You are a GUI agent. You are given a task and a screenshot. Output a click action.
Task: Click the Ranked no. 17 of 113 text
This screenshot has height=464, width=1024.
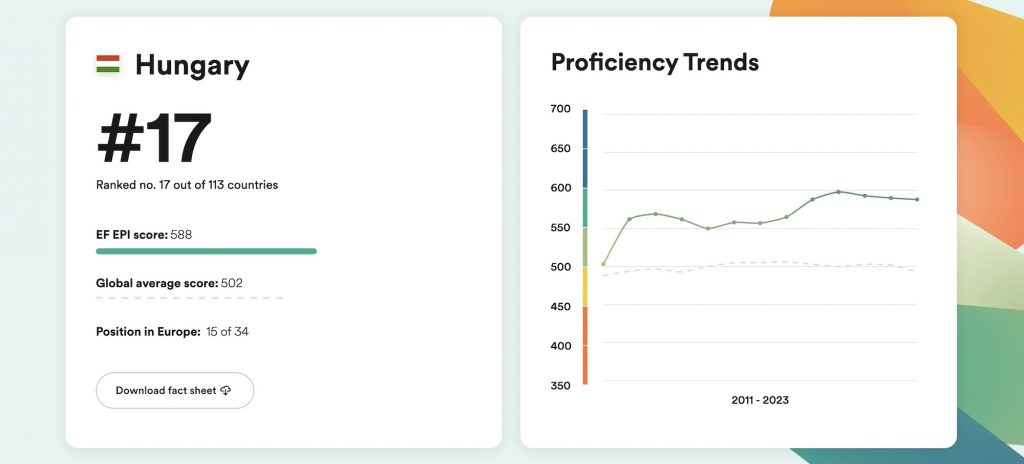[187, 185]
